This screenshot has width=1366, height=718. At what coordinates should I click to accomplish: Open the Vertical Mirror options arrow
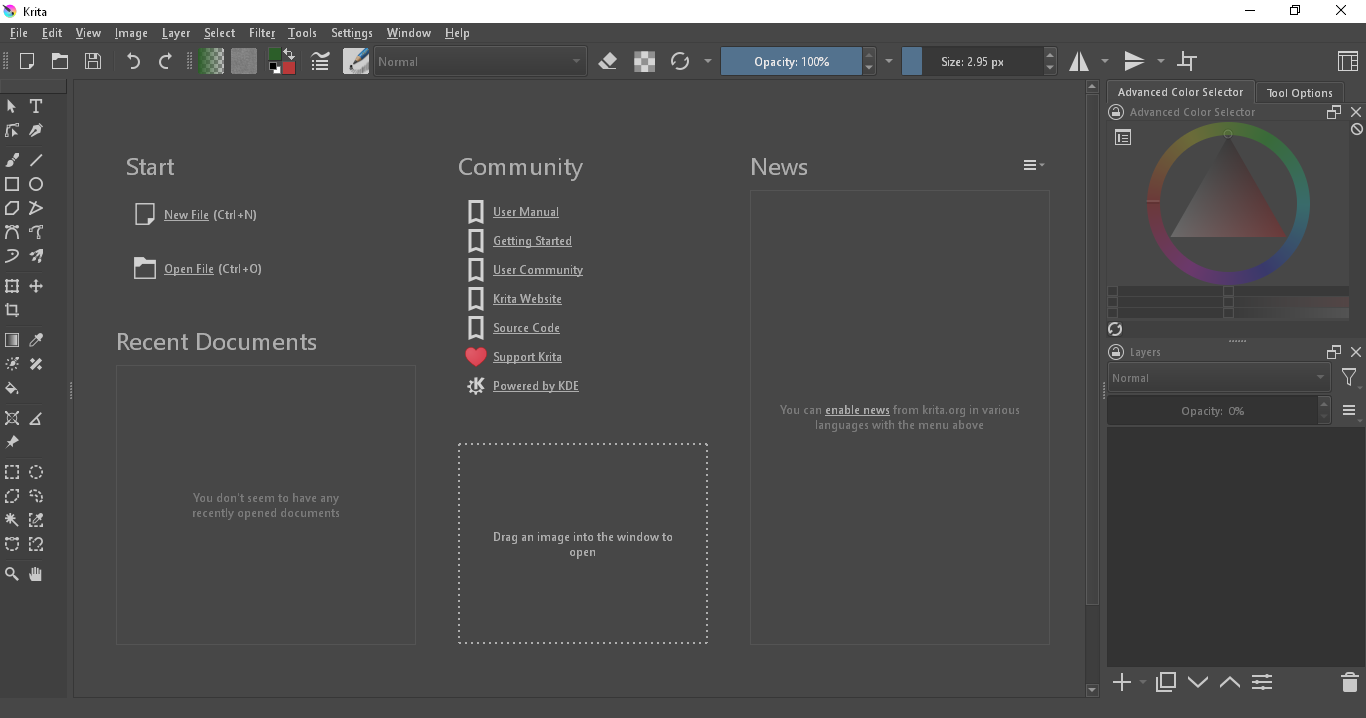coord(1160,61)
